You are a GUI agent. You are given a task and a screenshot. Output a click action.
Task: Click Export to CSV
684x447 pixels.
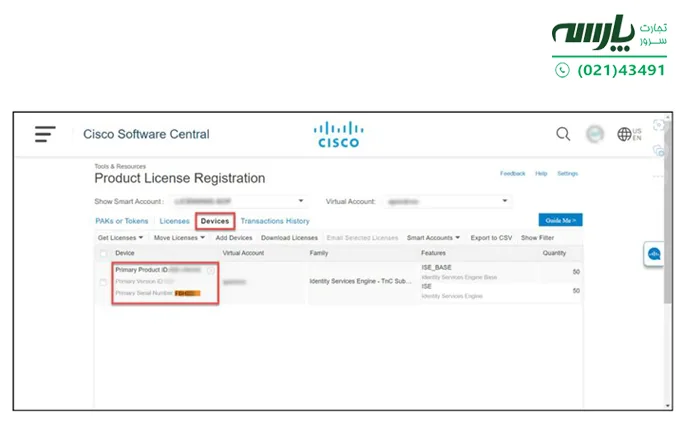coord(491,238)
